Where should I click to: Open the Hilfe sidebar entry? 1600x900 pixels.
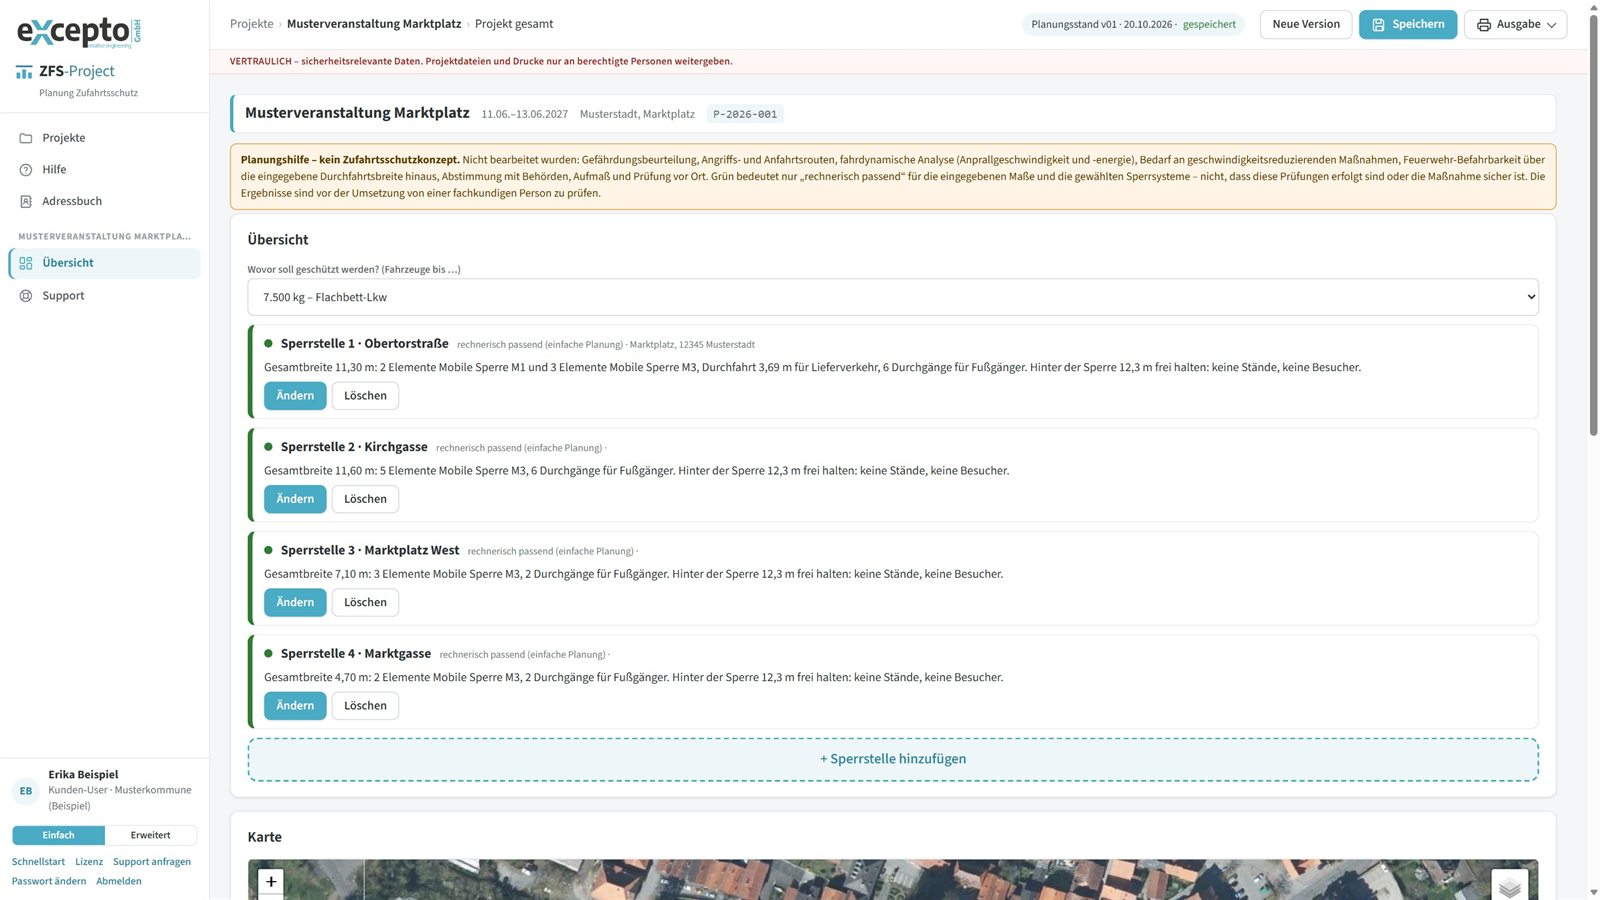(104, 170)
